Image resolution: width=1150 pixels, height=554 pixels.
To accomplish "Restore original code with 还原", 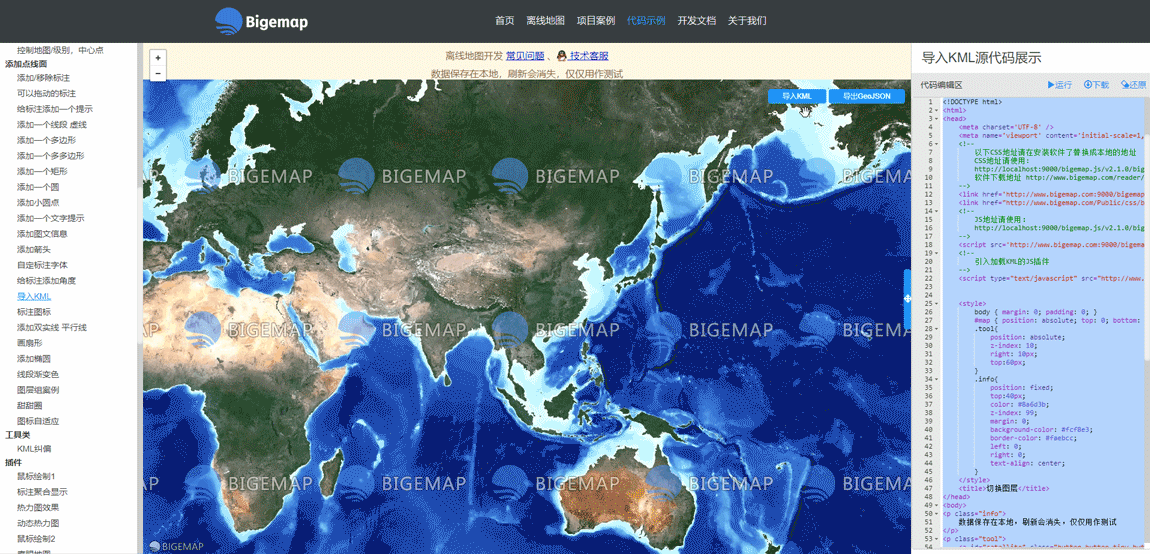I will click(1134, 85).
